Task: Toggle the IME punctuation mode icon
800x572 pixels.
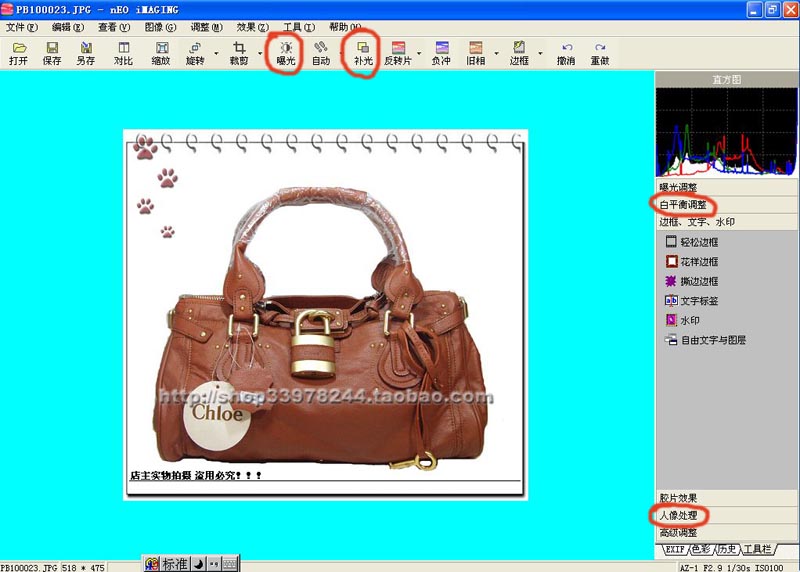Action: point(214,564)
